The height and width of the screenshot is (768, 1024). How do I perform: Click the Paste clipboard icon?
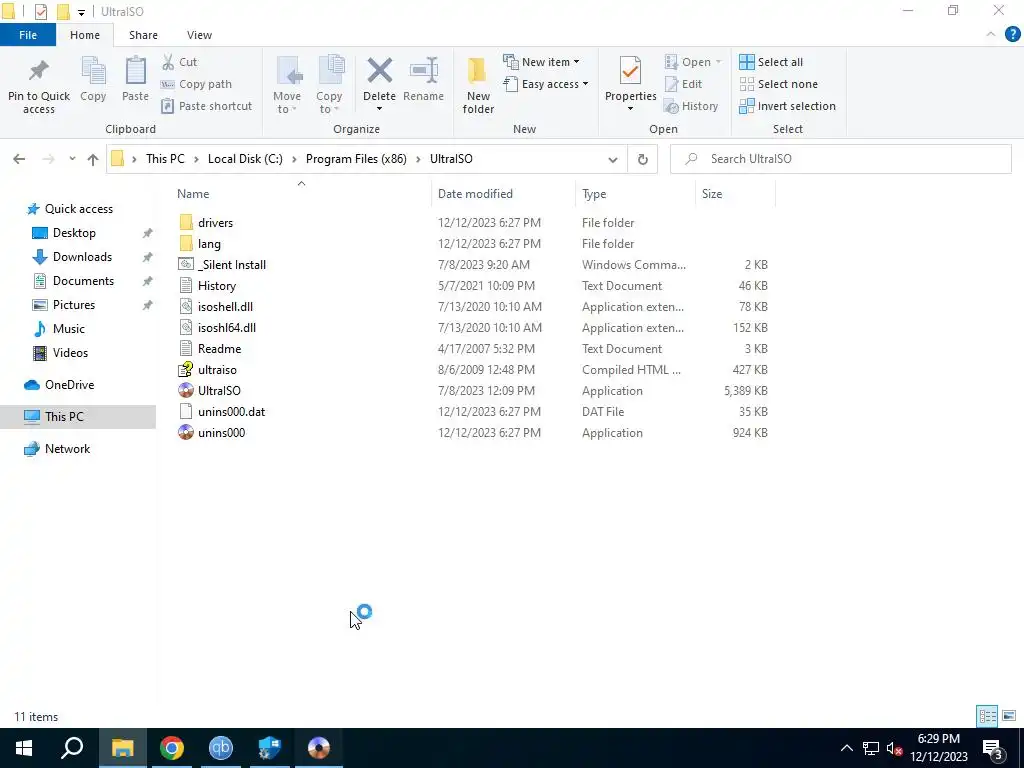pyautogui.click(x=135, y=71)
